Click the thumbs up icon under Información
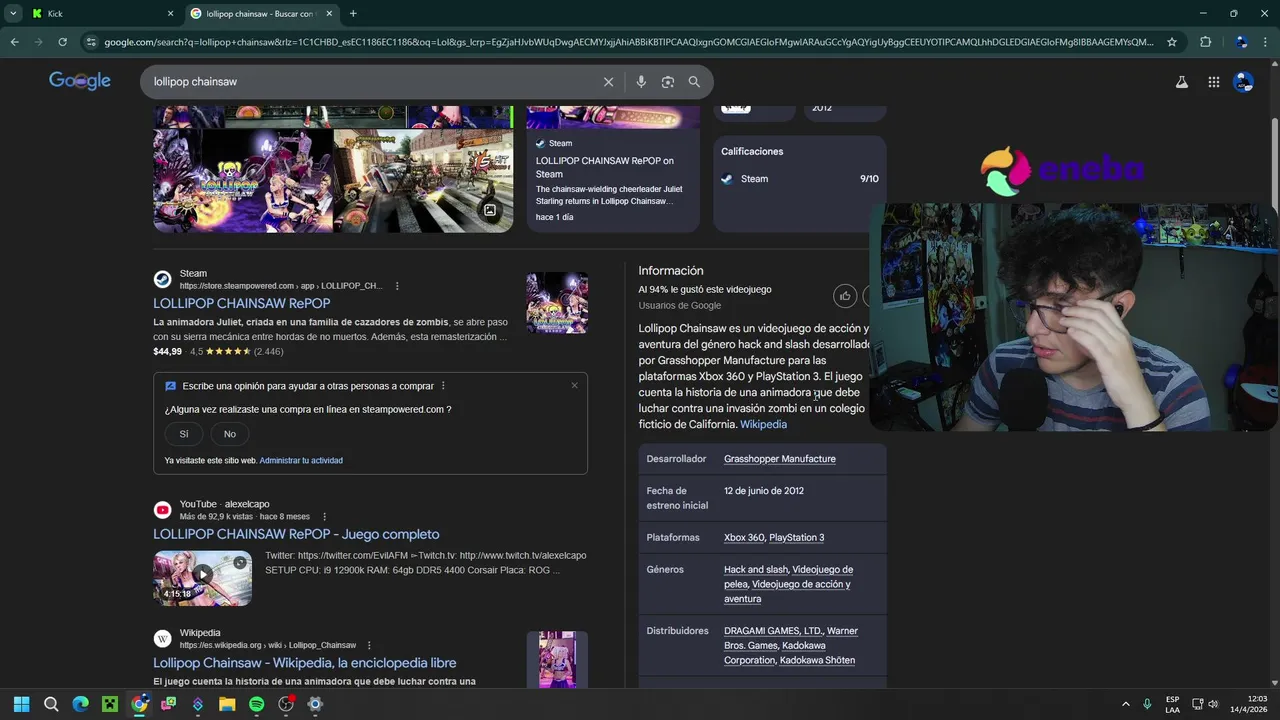 click(845, 295)
